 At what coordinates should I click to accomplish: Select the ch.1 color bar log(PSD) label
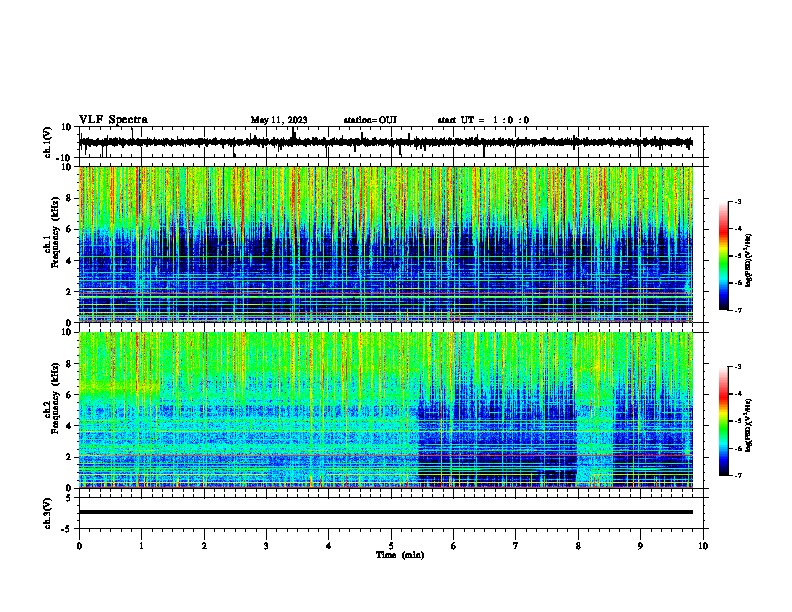pyautogui.click(x=749, y=260)
